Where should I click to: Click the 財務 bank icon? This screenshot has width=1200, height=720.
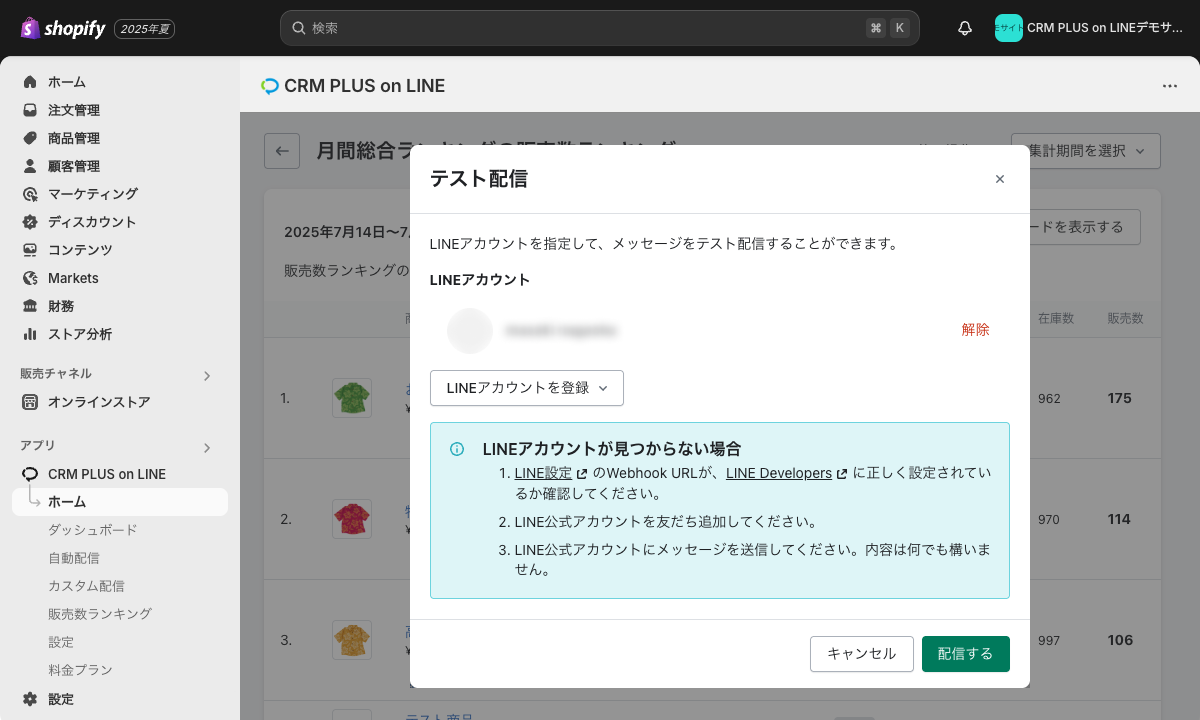point(30,306)
